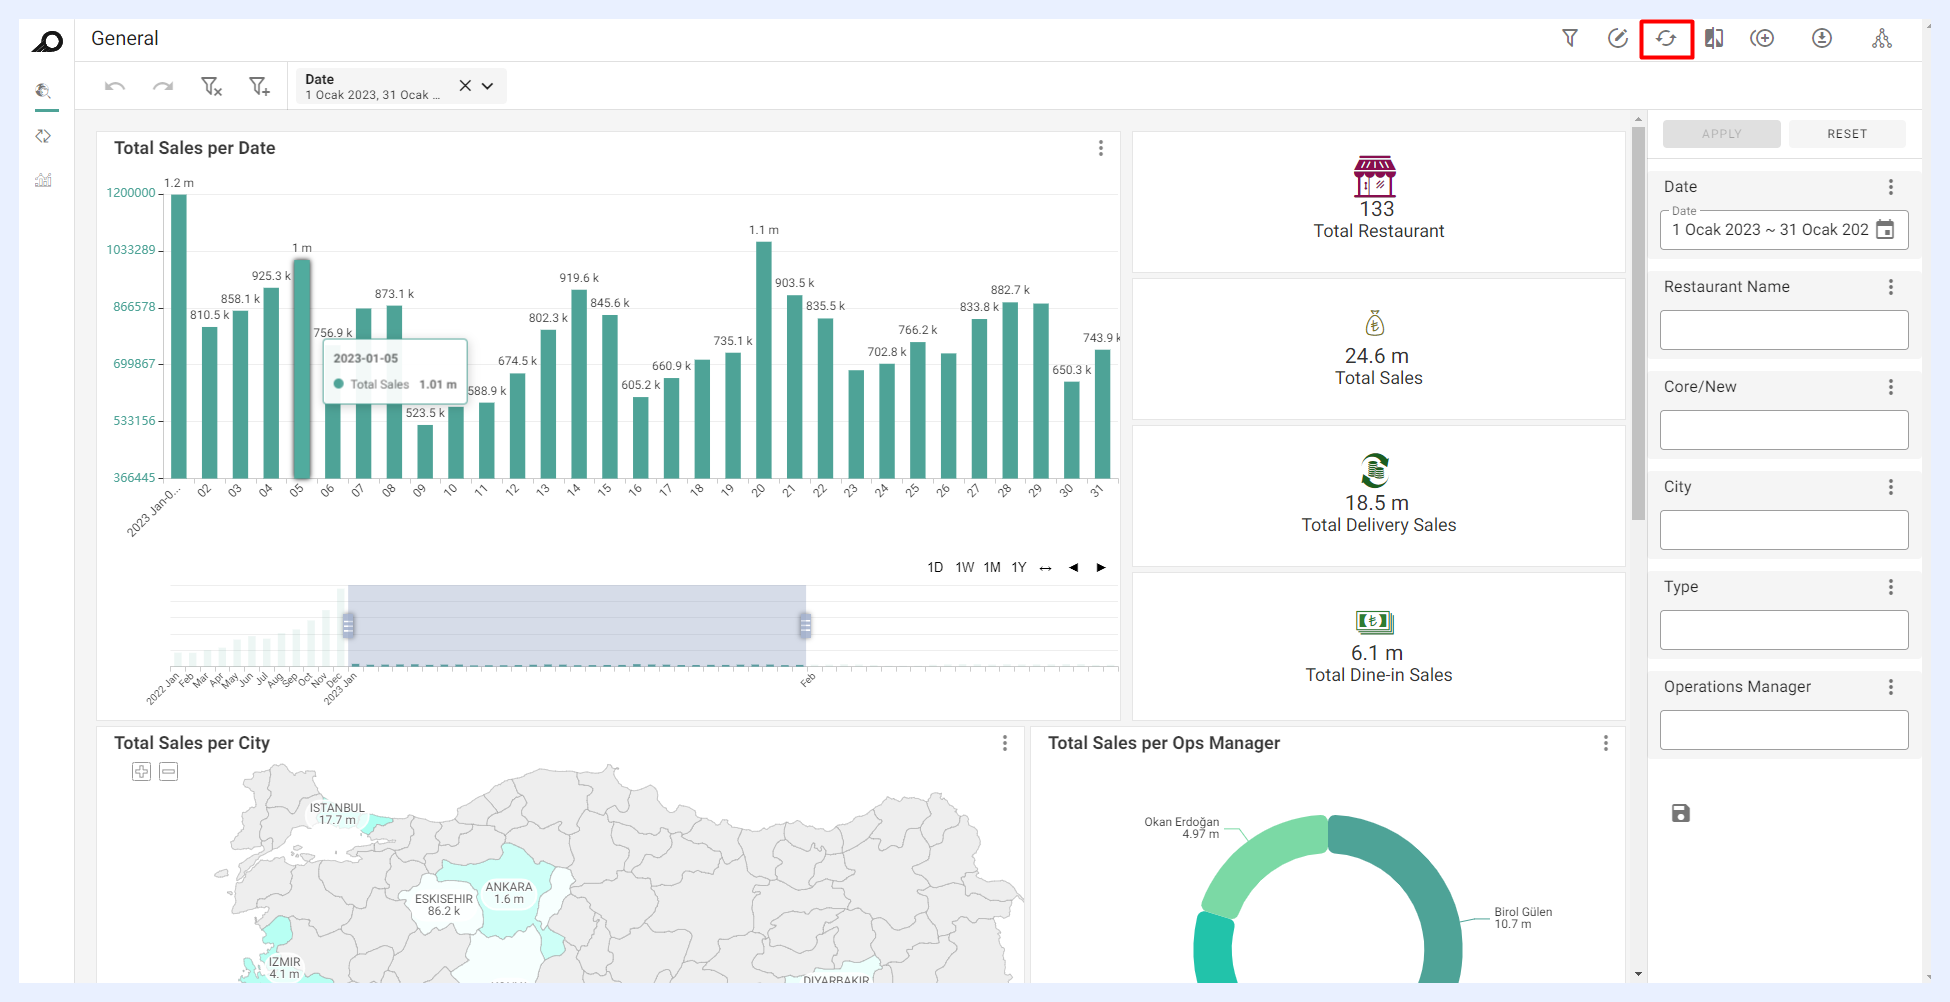1950x1002 pixels.
Task: Open the second sidebar icon
Action: coord(43,136)
